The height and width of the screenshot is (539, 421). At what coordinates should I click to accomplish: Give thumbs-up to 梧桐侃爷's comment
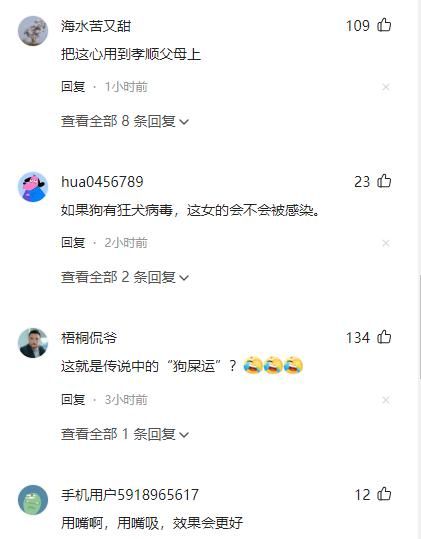[384, 337]
